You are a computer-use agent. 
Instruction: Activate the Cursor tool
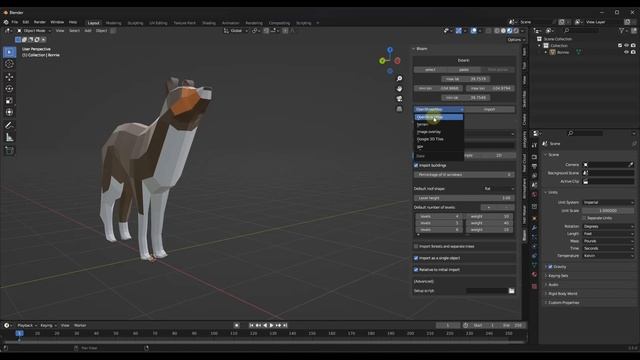click(x=9, y=64)
